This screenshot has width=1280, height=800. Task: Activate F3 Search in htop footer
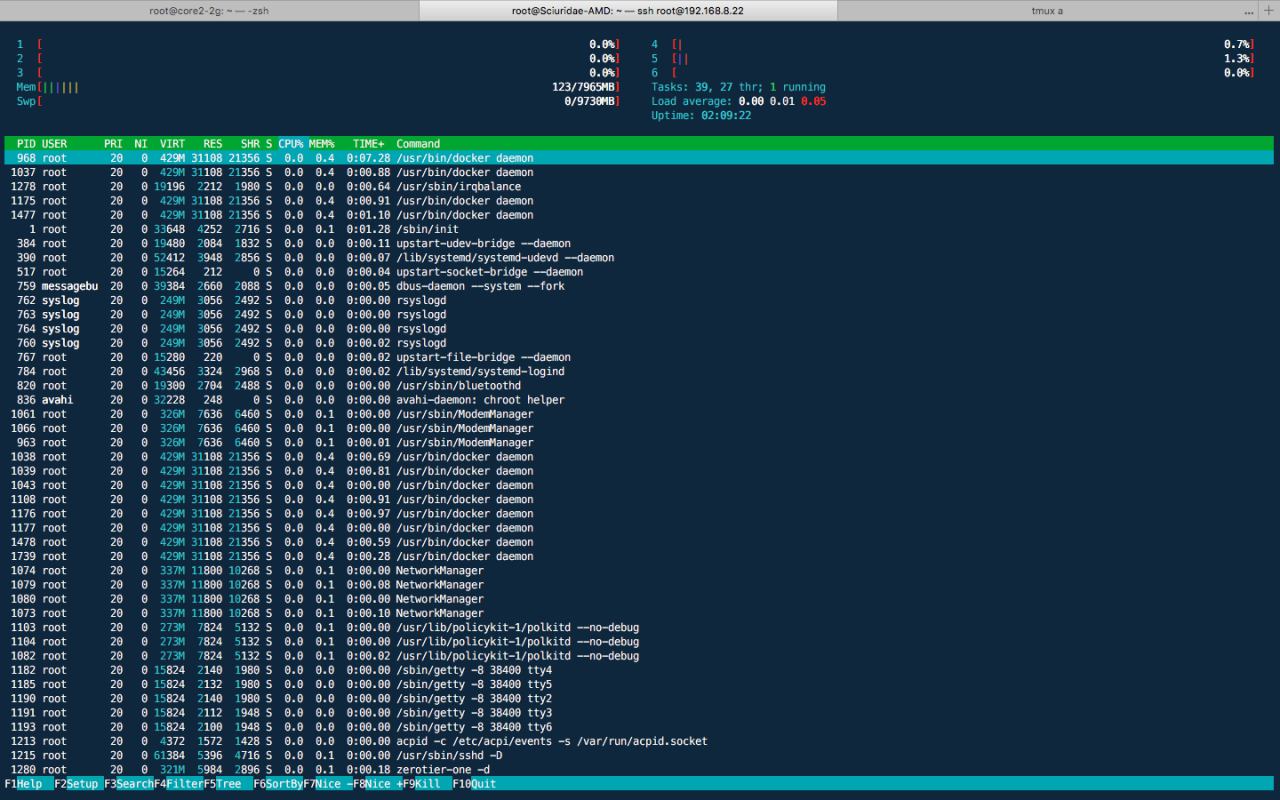[x=128, y=784]
